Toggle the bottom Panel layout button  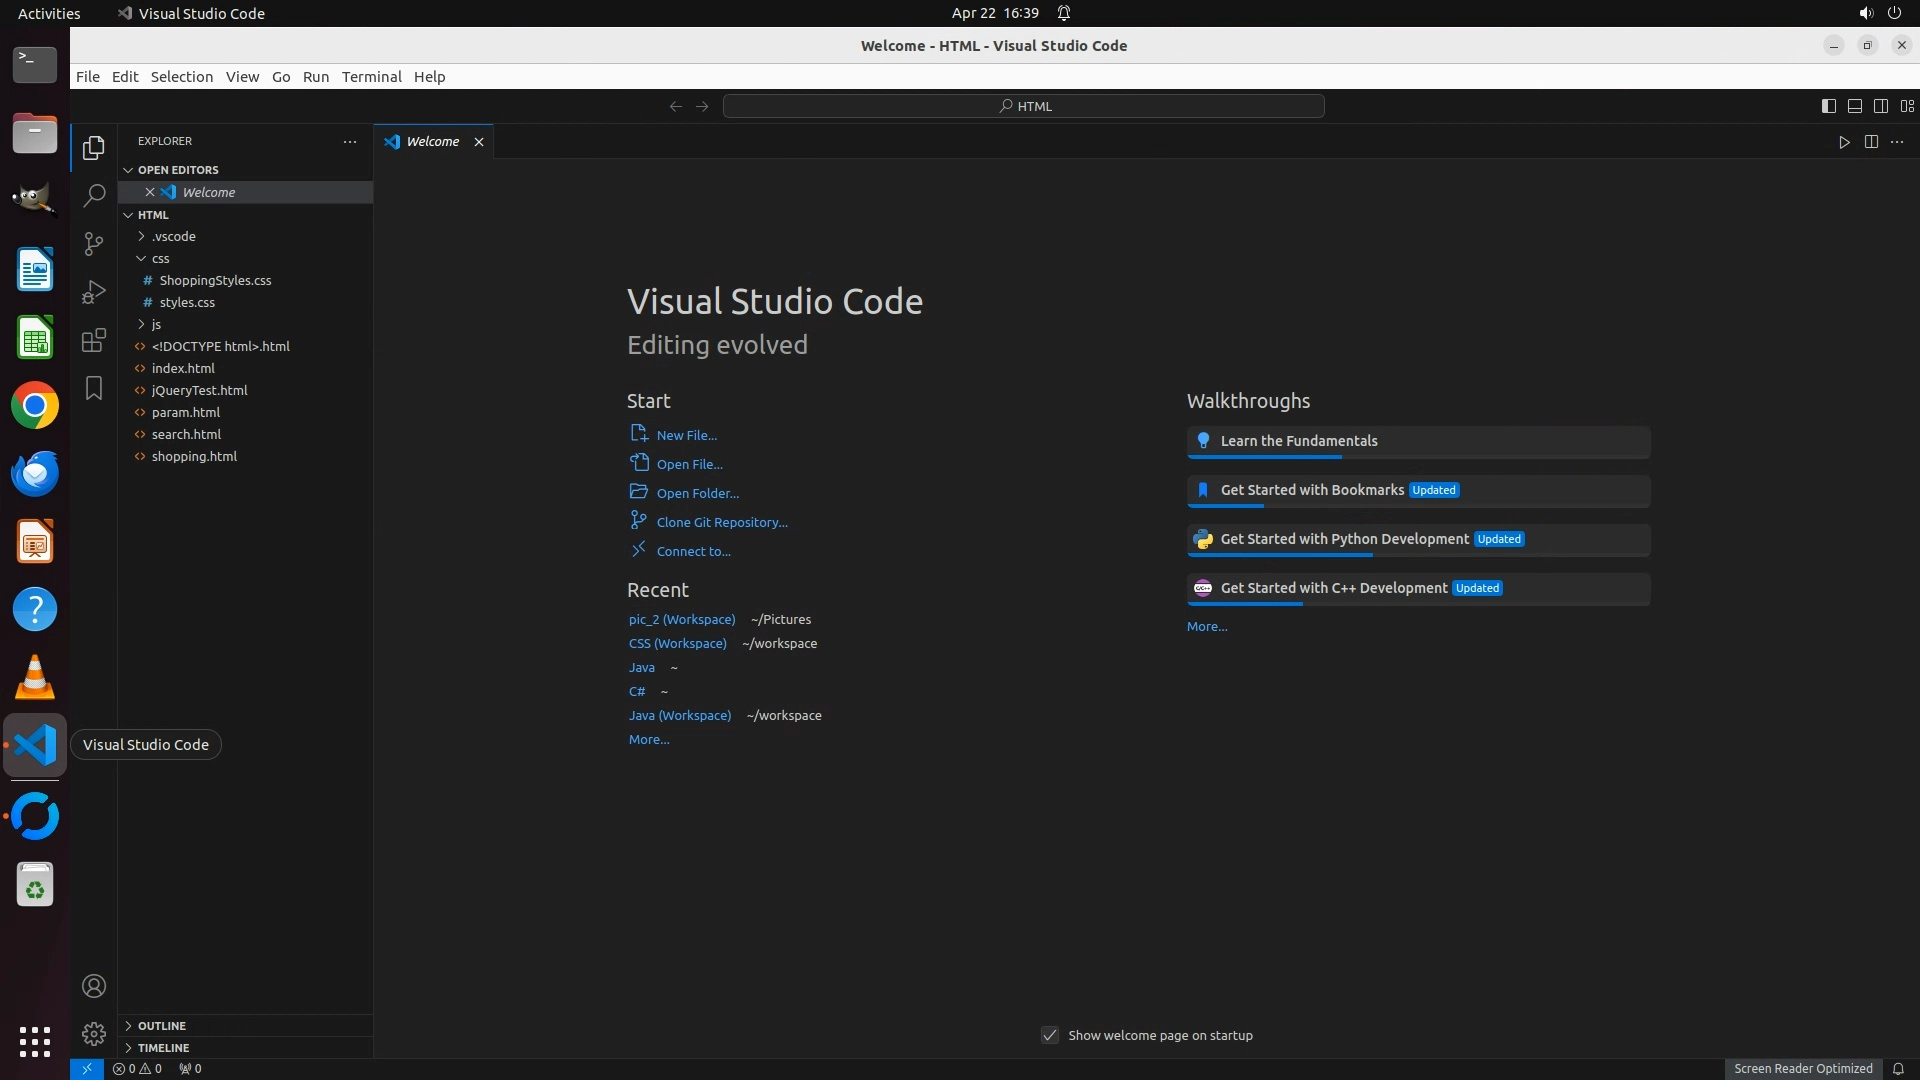1854,106
